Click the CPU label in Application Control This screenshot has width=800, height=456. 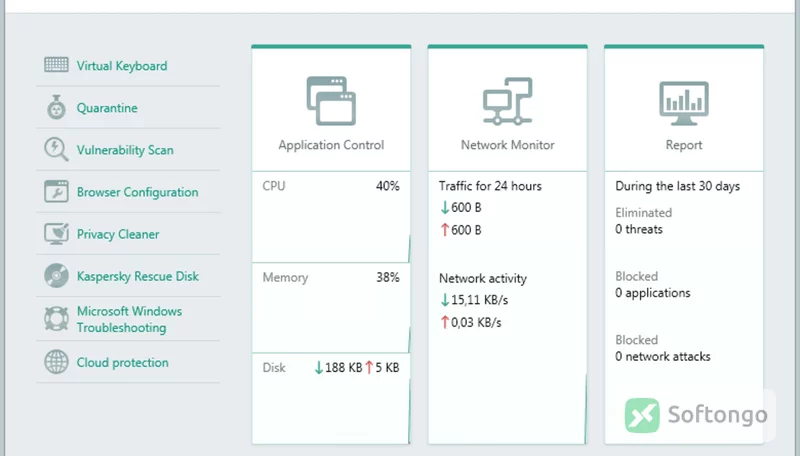(x=274, y=186)
